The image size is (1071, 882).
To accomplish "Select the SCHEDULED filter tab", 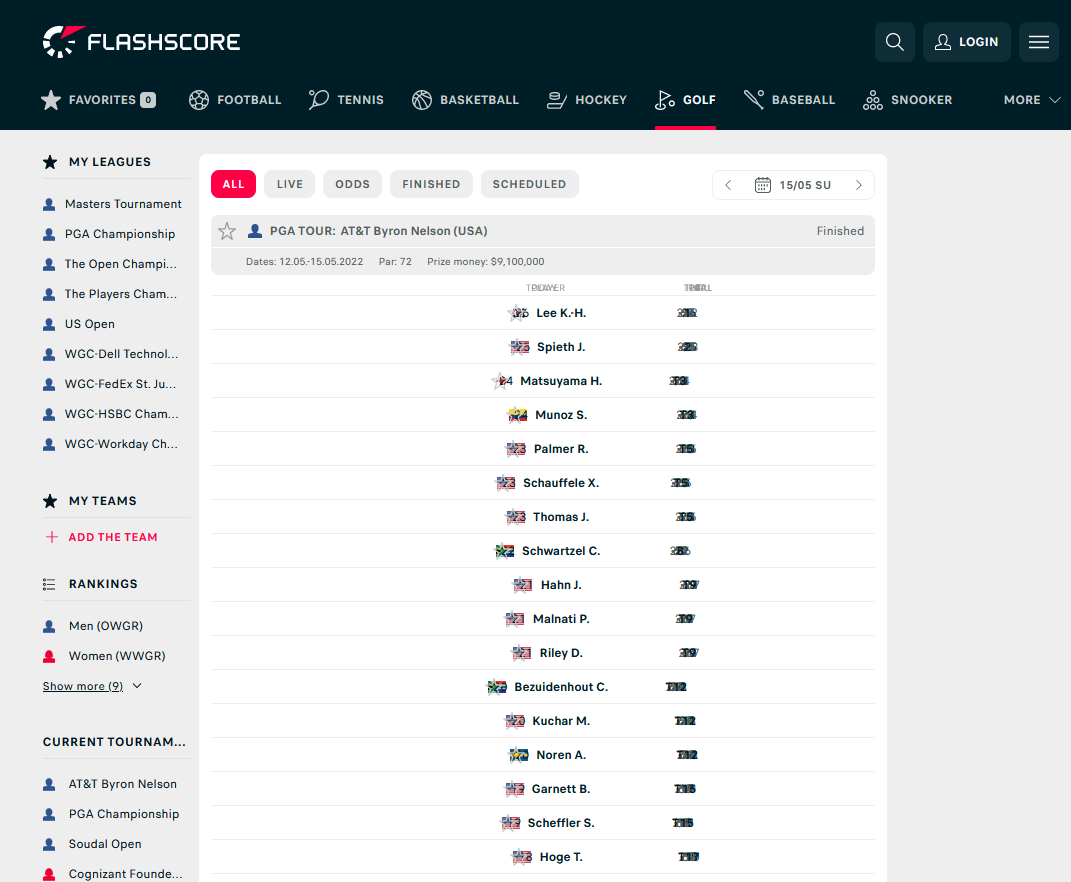I will [x=529, y=184].
